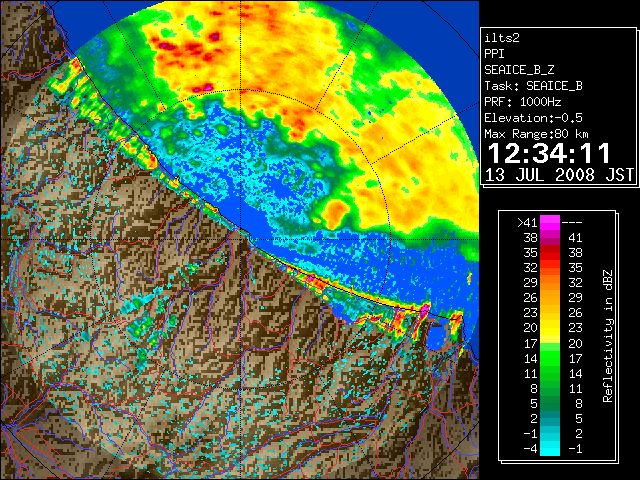The height and width of the screenshot is (480, 640).
Task: Click the '>41' legend label
Action: point(527,223)
